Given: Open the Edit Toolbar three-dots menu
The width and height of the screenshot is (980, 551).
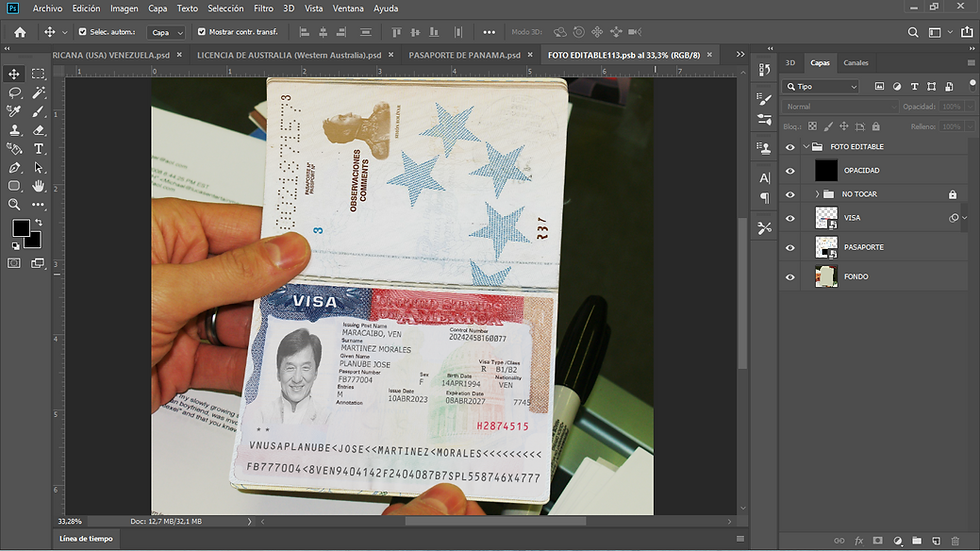Looking at the screenshot, I should click(38, 204).
